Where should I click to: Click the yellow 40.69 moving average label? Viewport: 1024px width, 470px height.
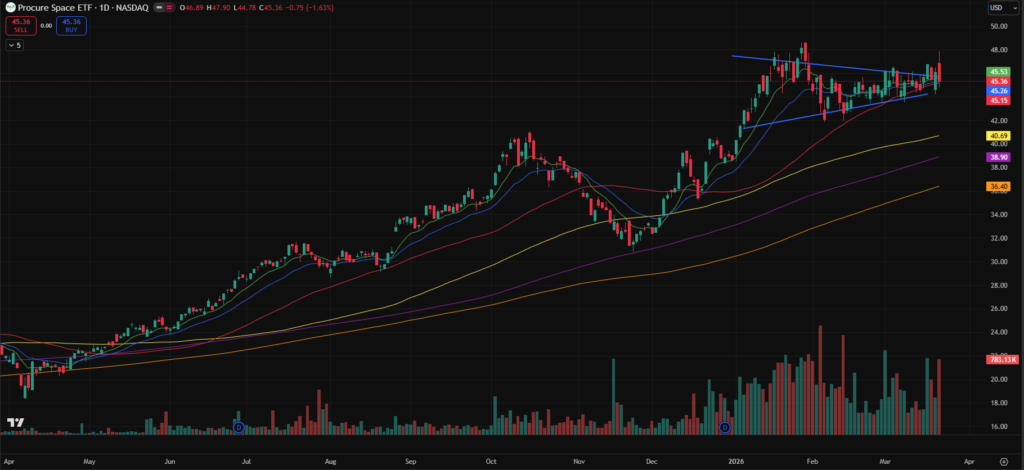(997, 135)
